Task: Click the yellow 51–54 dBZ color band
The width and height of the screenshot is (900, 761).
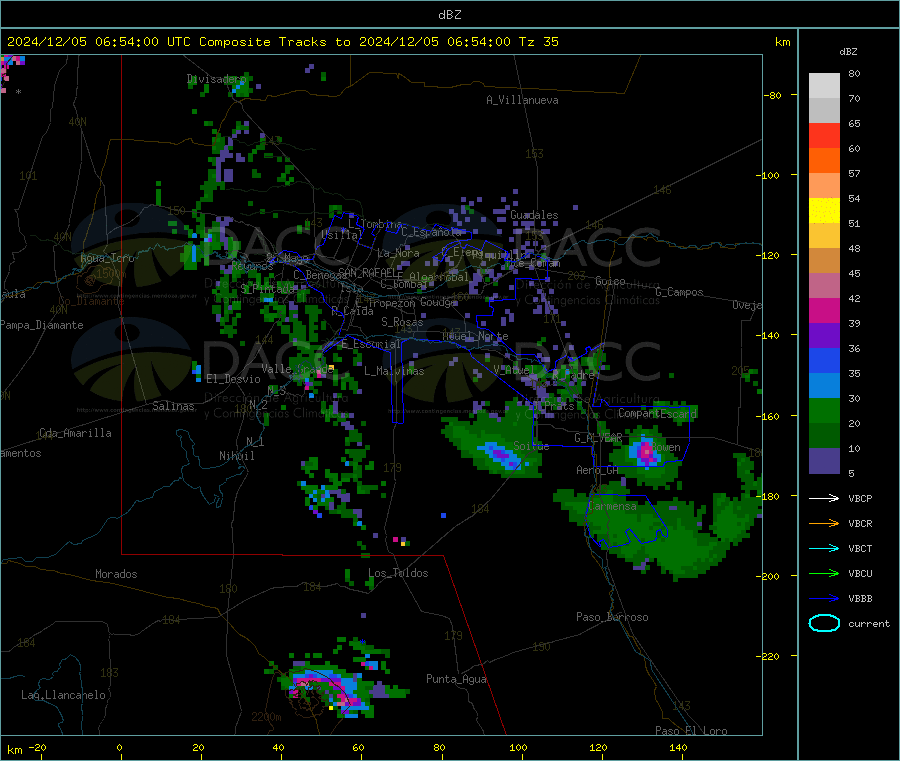Action: point(824,211)
